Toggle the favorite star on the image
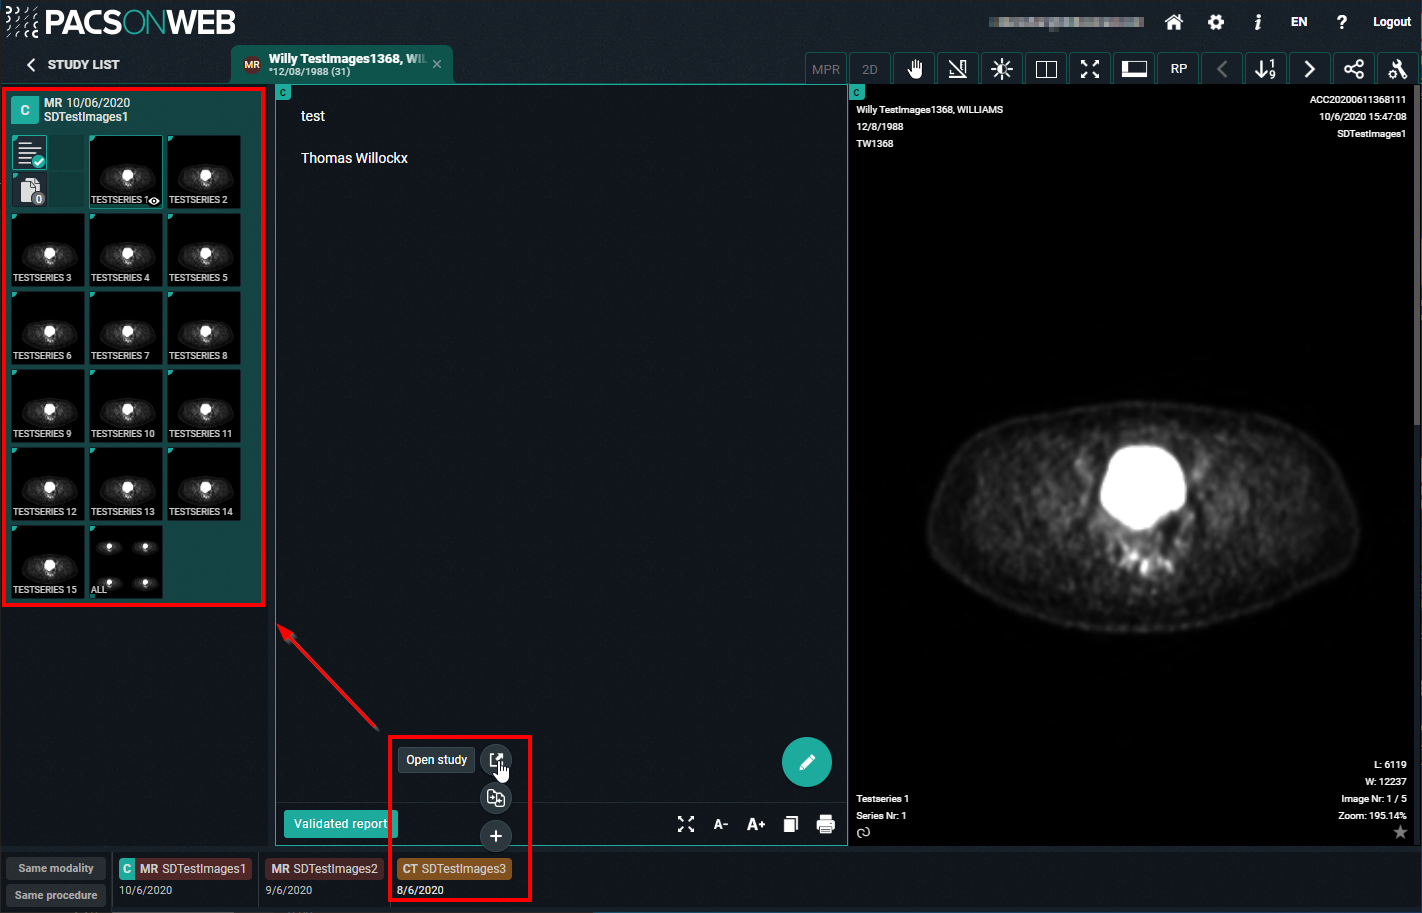This screenshot has width=1422, height=913. pyautogui.click(x=1400, y=832)
